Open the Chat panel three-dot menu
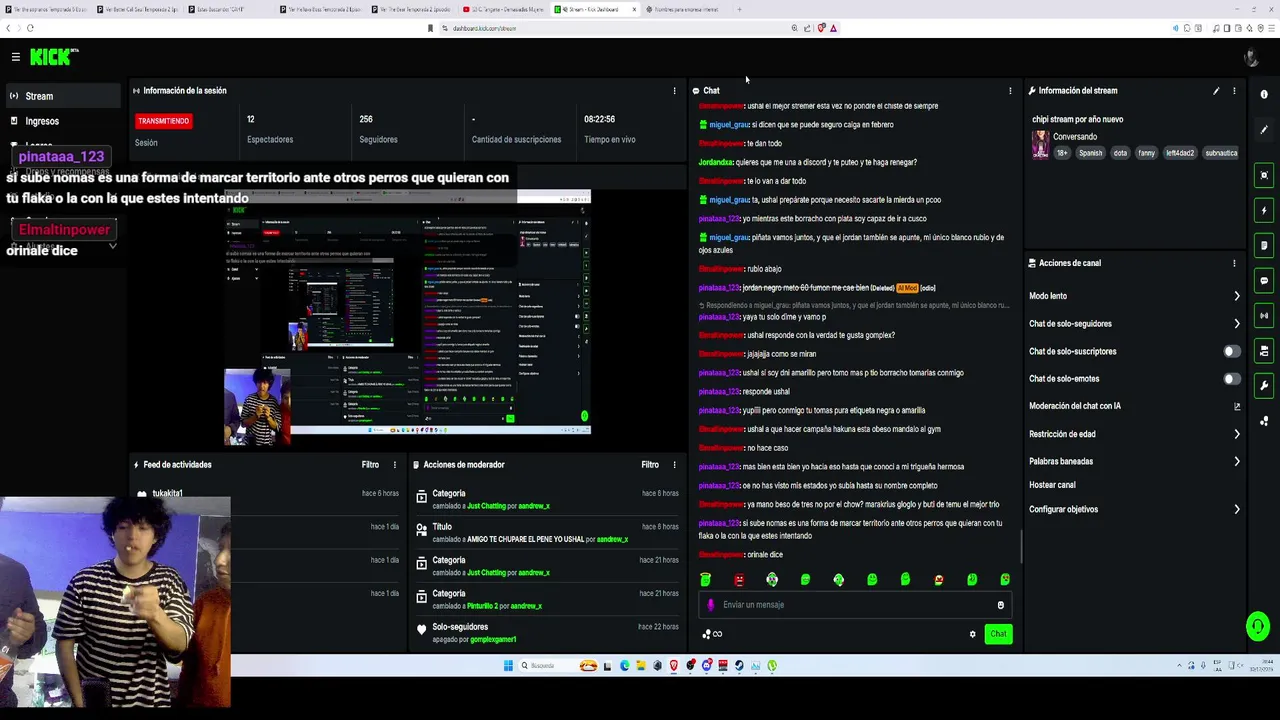Screen dimensions: 1280x720 click(1010, 91)
